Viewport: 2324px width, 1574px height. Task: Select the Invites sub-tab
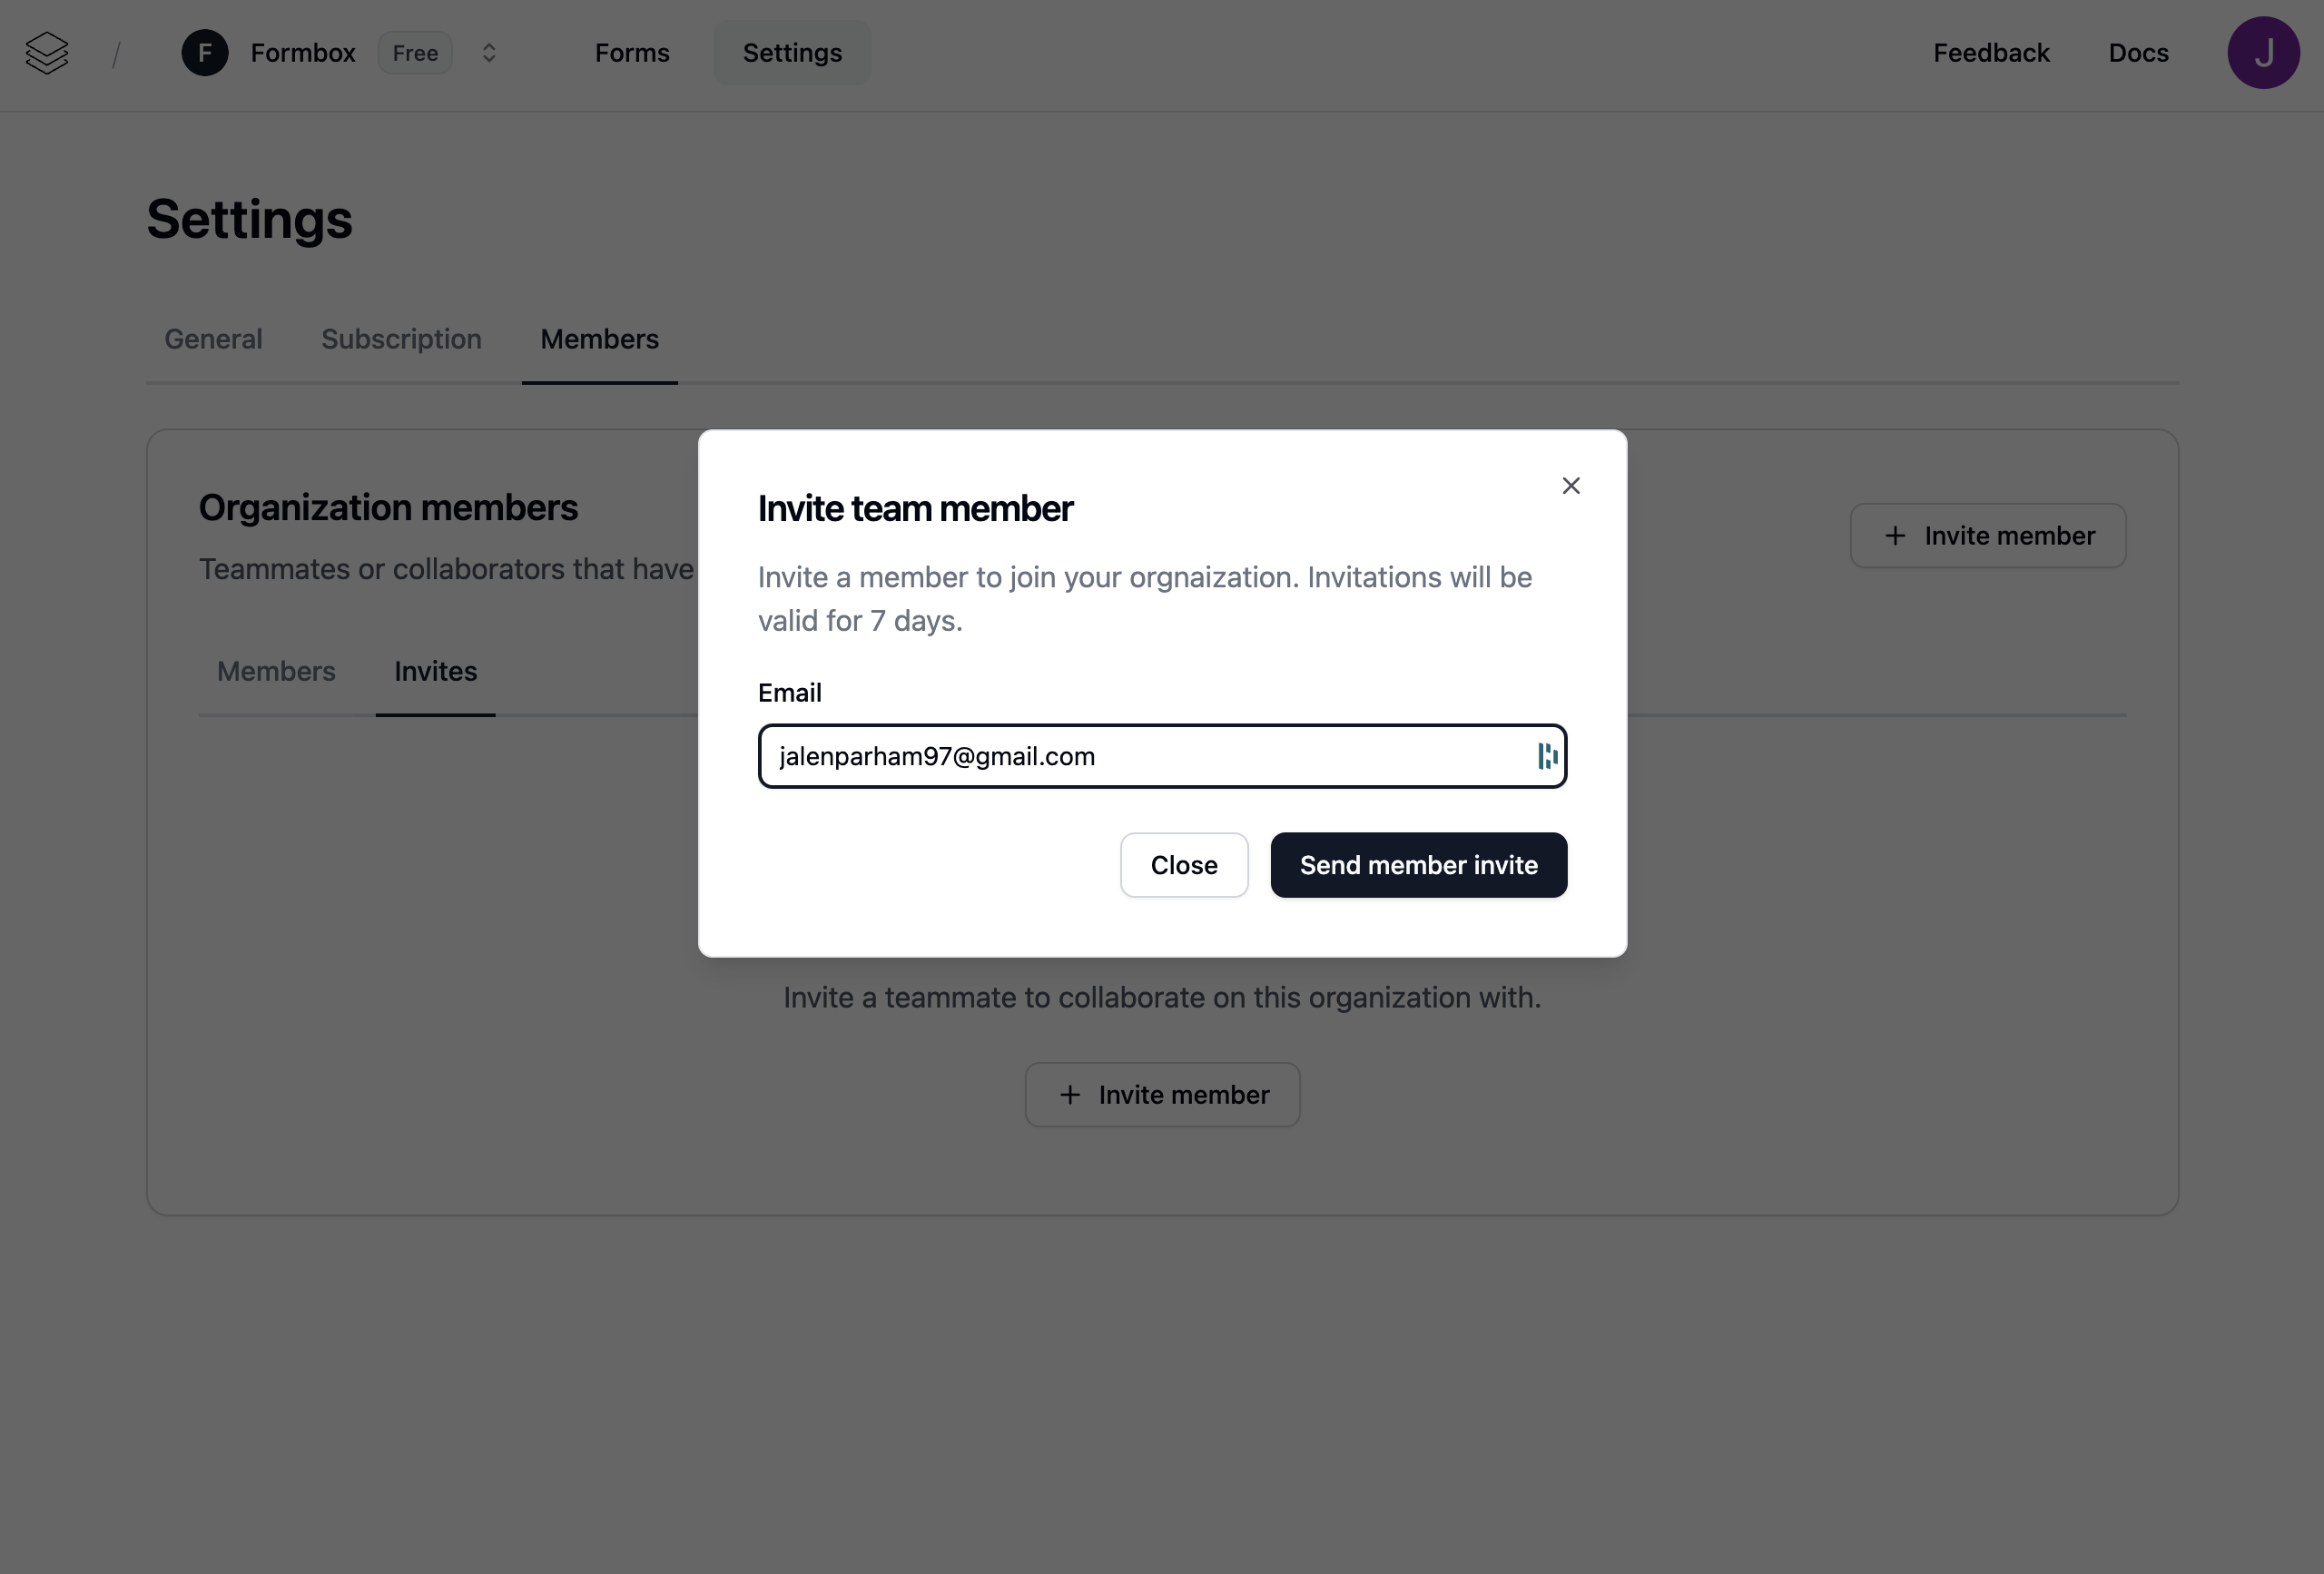click(435, 671)
